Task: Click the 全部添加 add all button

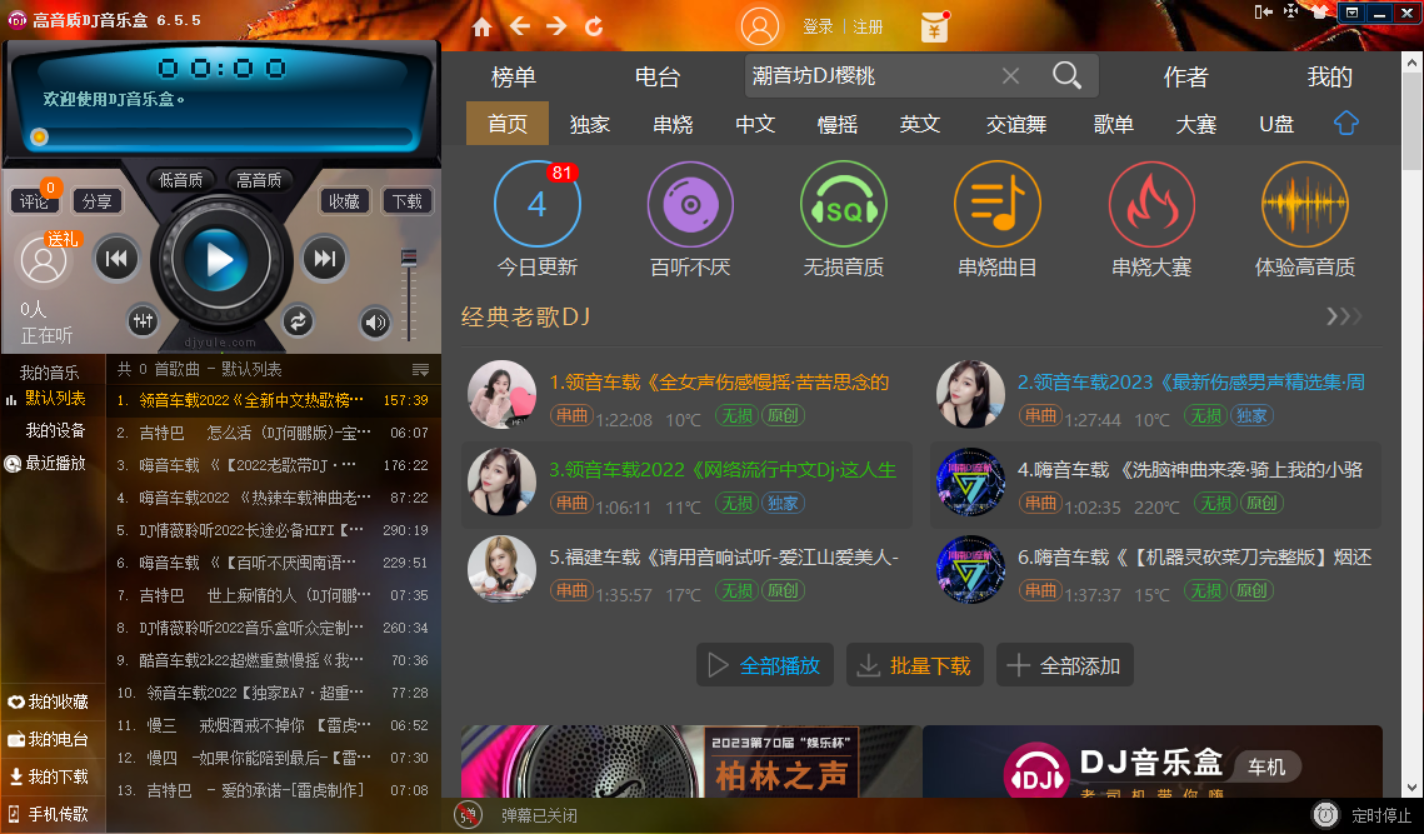Action: pos(1065,665)
